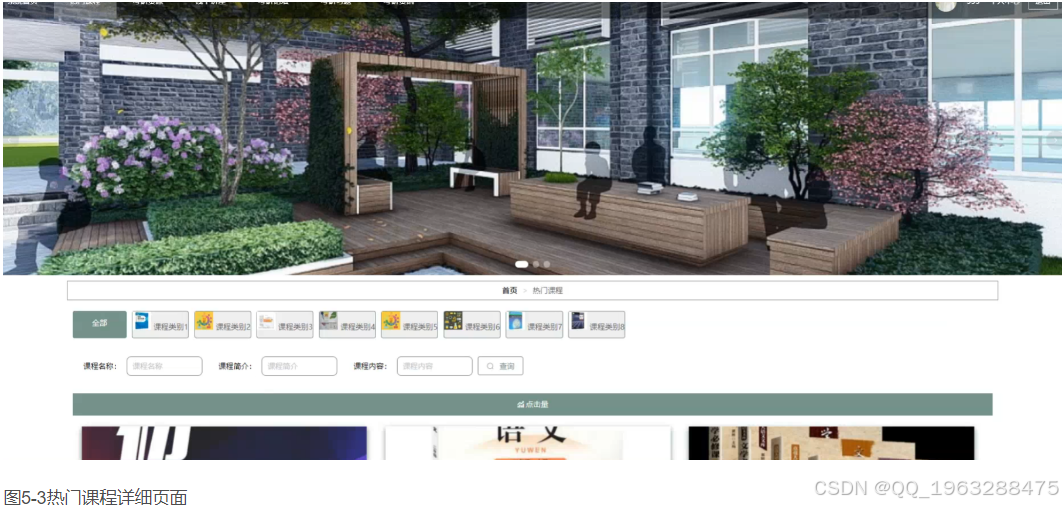Open the brown books course thumbnail
Screen dimensions: 1063x505
[831, 443]
